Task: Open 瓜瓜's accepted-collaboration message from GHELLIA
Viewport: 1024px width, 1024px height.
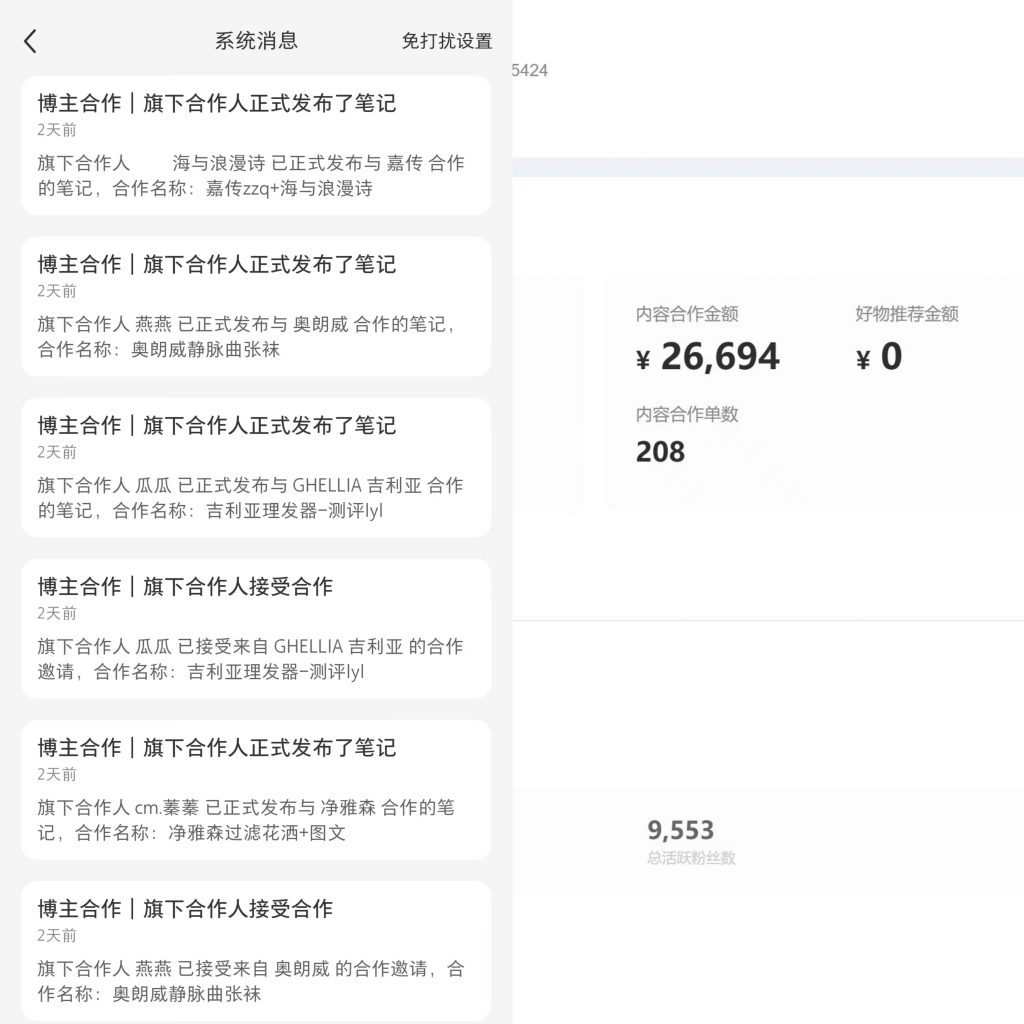Action: tap(255, 628)
